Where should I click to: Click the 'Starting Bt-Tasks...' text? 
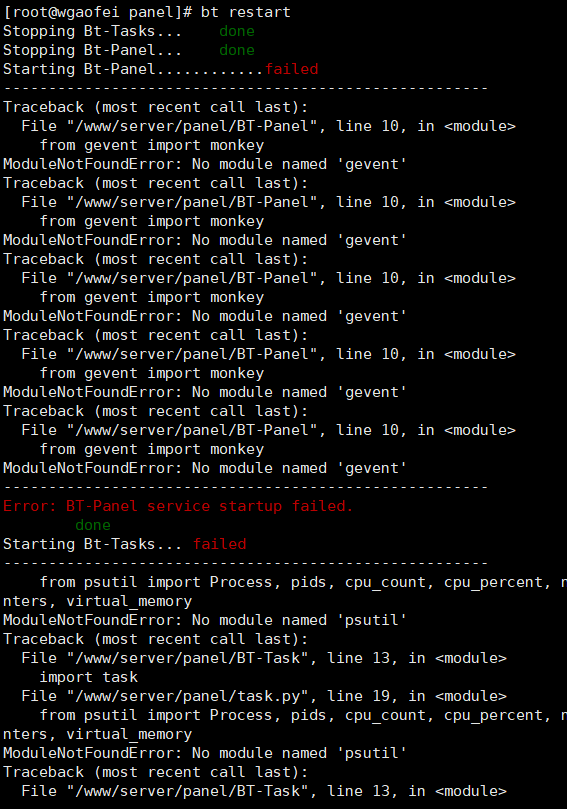(92, 544)
